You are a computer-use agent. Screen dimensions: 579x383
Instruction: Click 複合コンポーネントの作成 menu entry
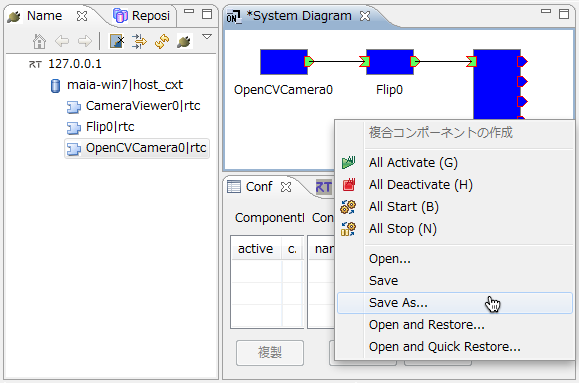tap(455, 132)
